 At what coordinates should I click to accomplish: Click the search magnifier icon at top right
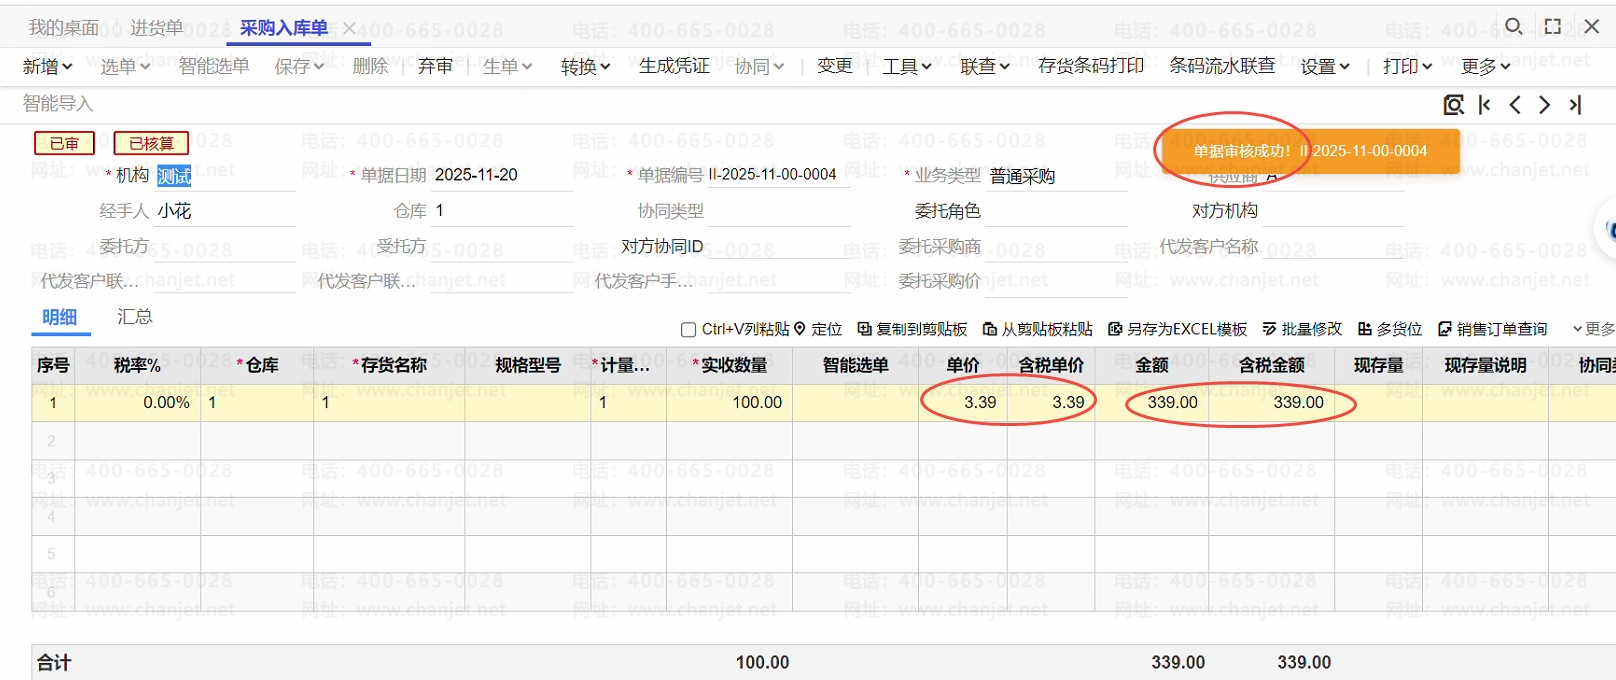pos(1514,26)
